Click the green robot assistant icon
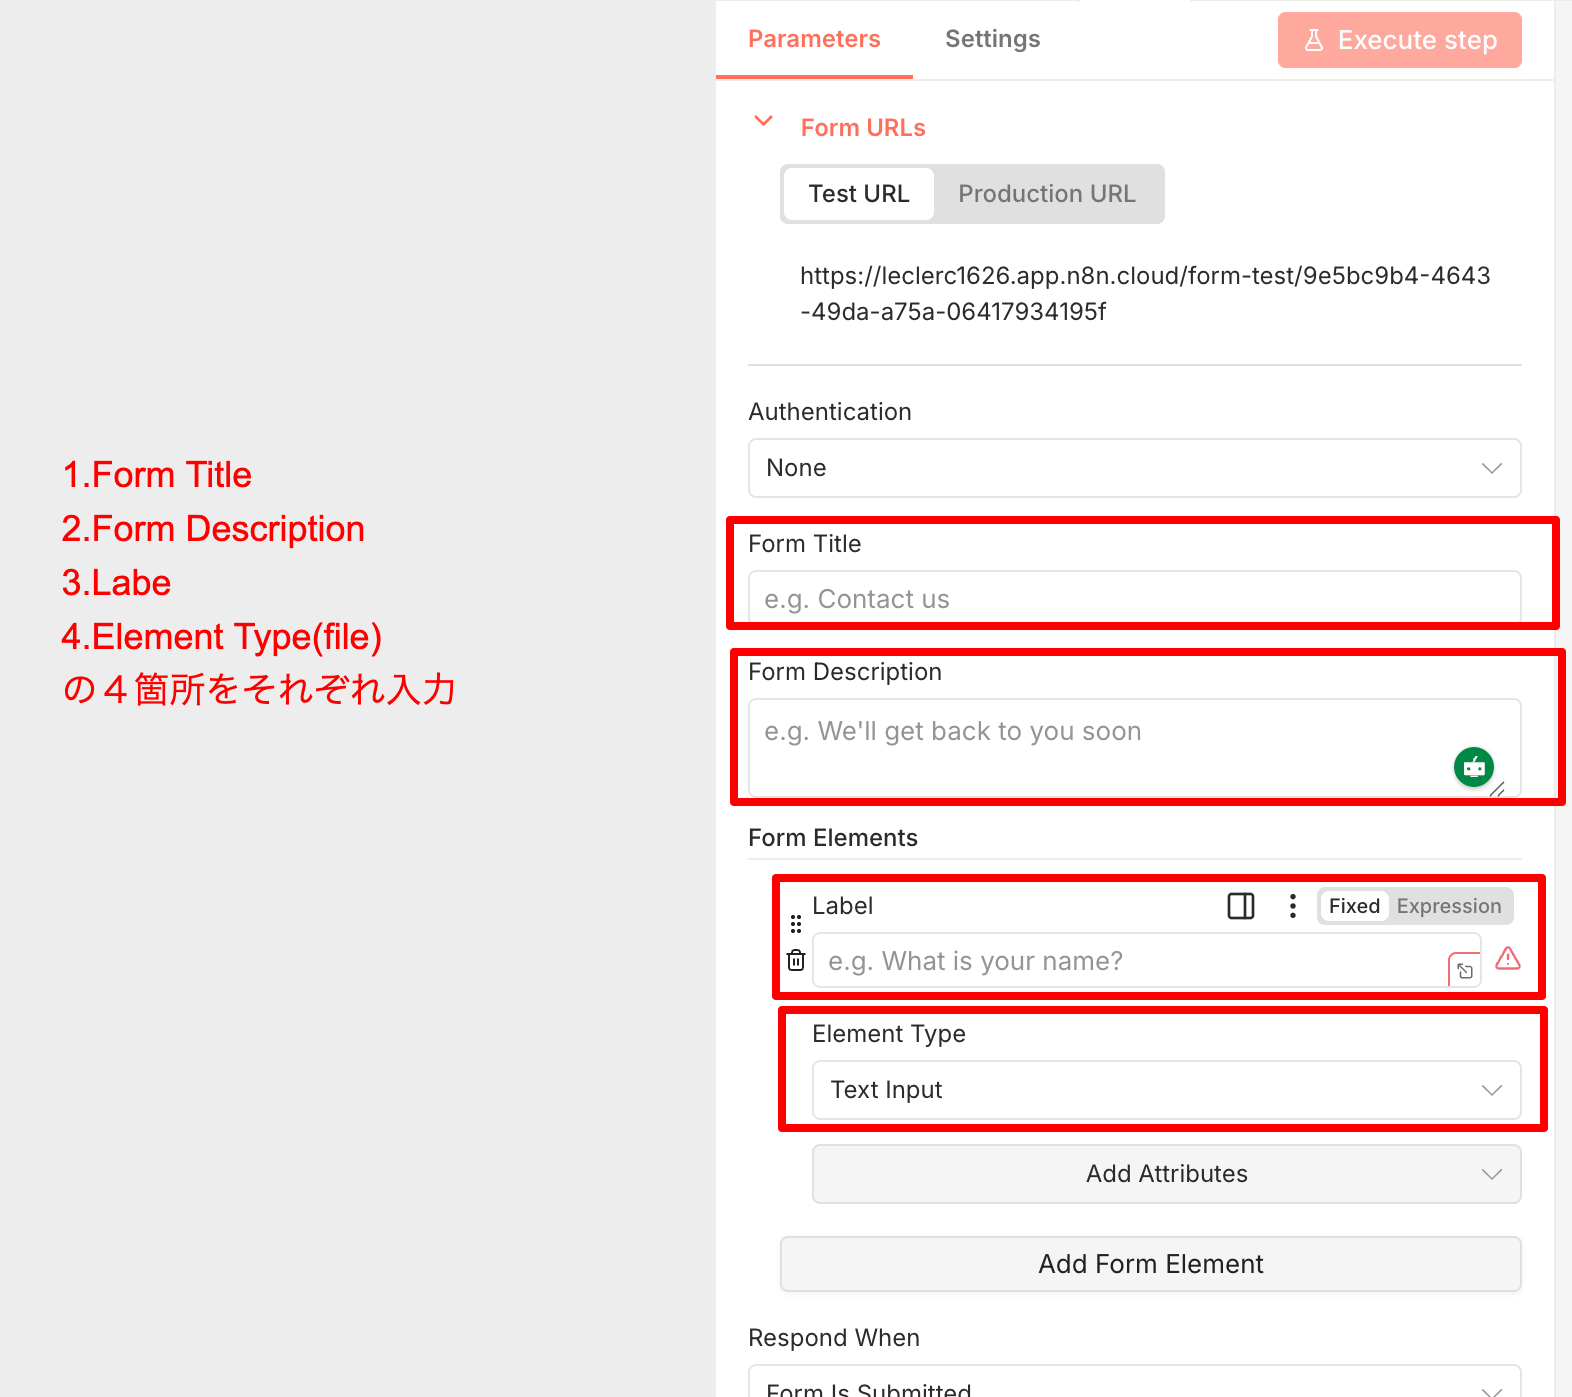 point(1473,767)
